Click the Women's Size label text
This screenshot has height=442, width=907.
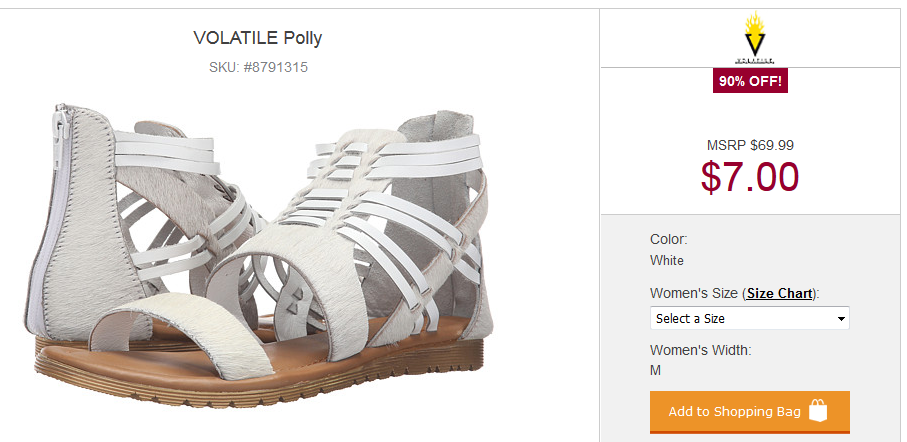point(694,293)
